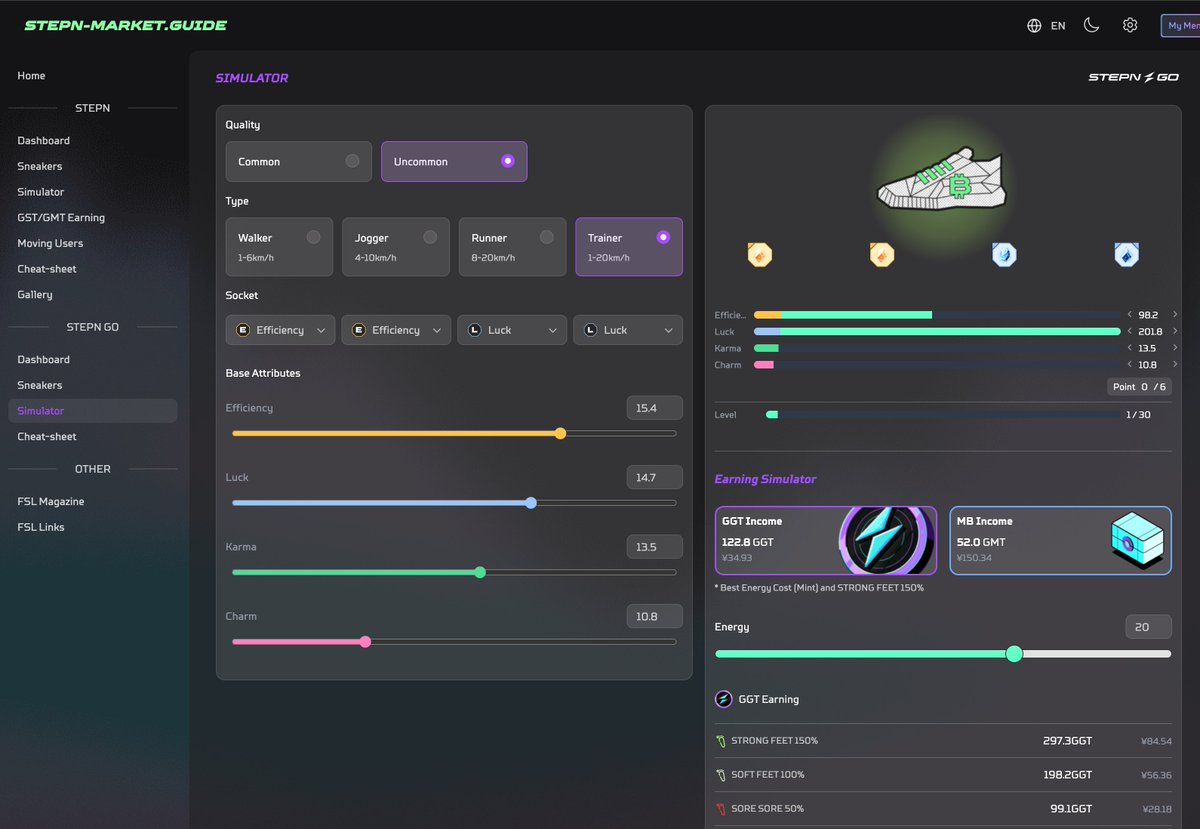Open the first Efficiency socket dropdown

[280, 330]
